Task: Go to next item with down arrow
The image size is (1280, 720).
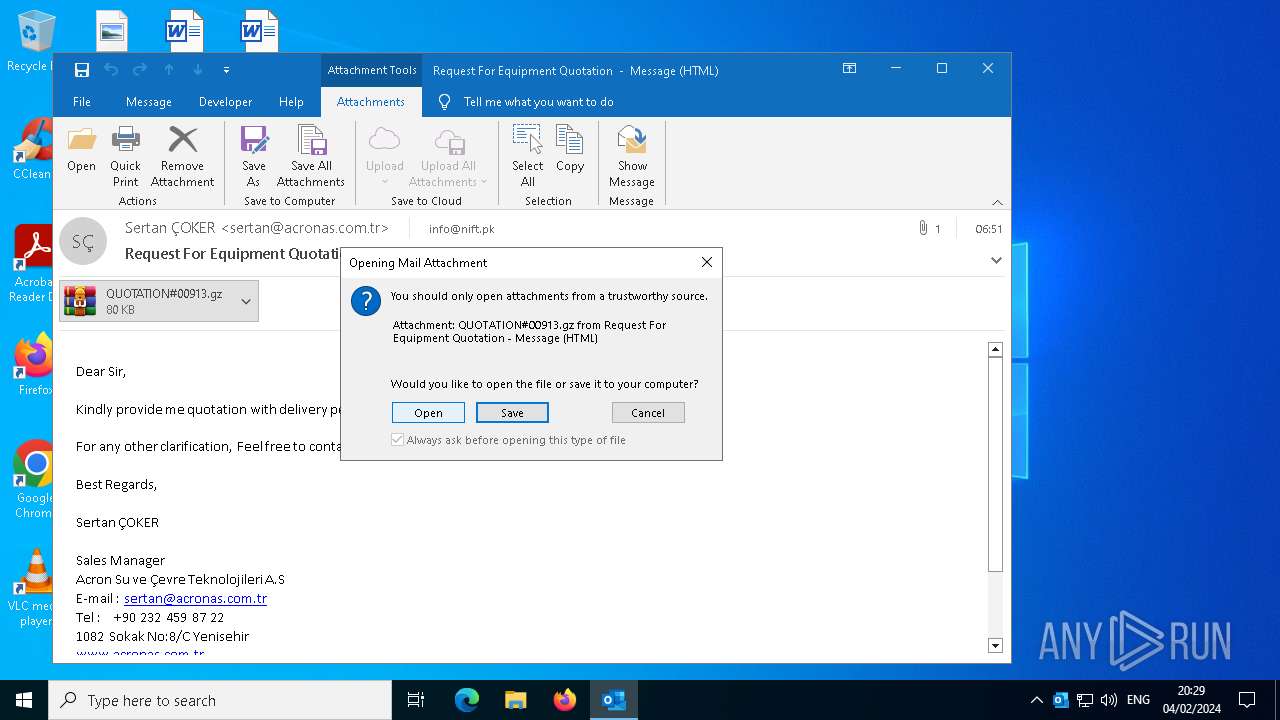Action: 198,70
